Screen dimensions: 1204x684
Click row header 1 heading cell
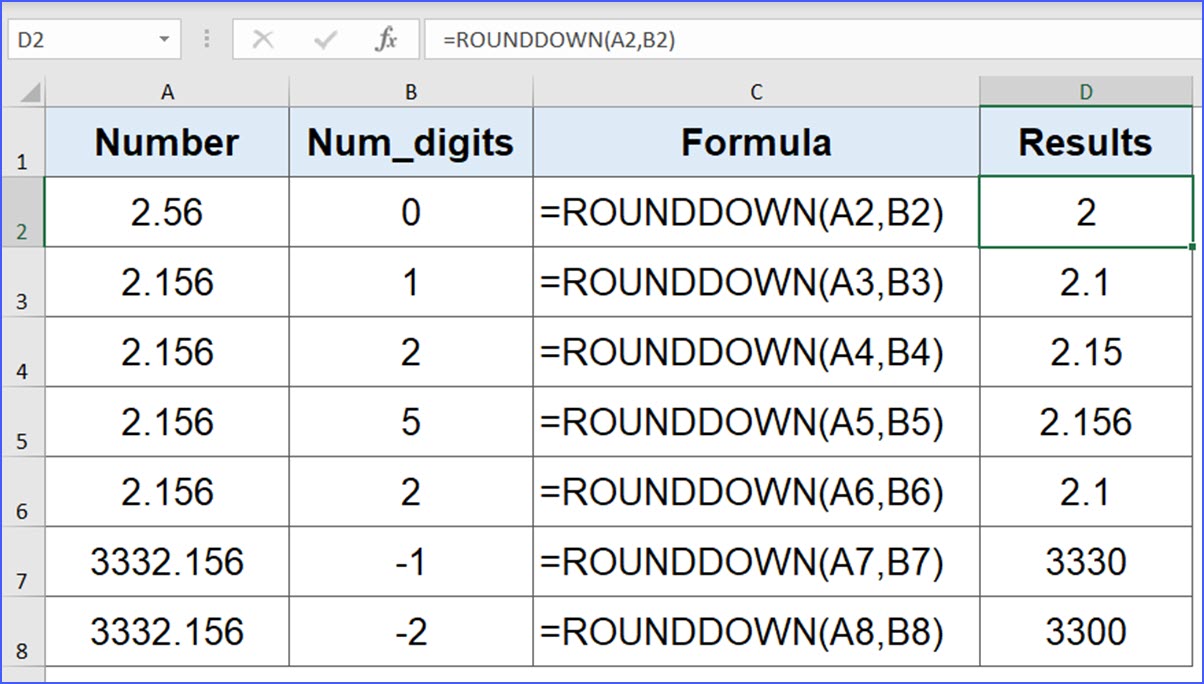click(x=24, y=142)
